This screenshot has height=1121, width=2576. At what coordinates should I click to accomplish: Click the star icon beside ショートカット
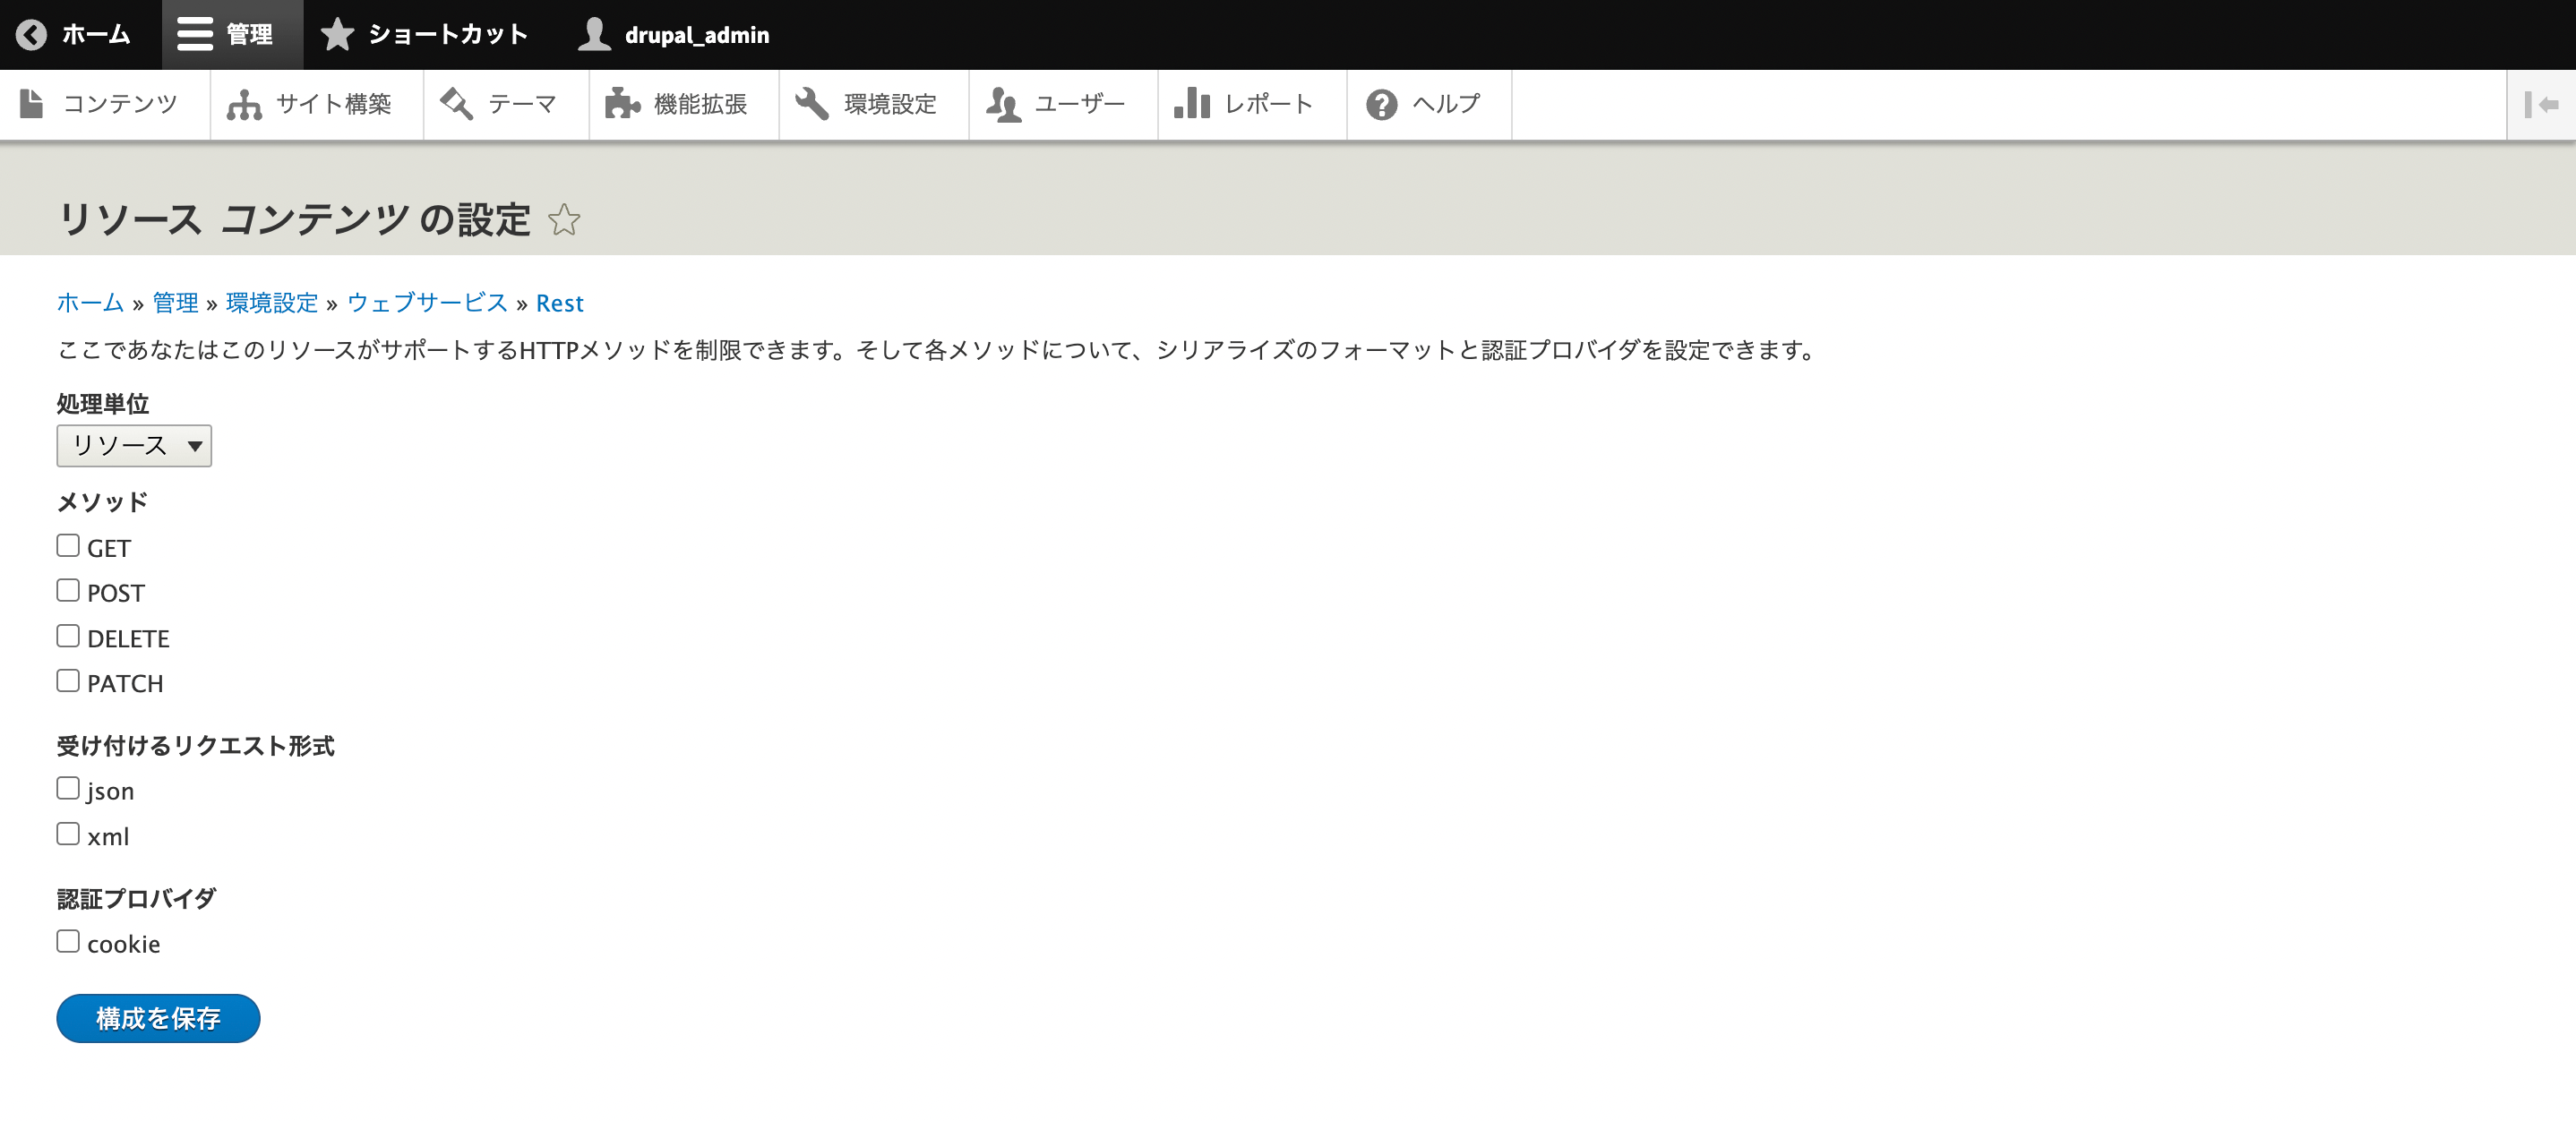click(x=337, y=34)
